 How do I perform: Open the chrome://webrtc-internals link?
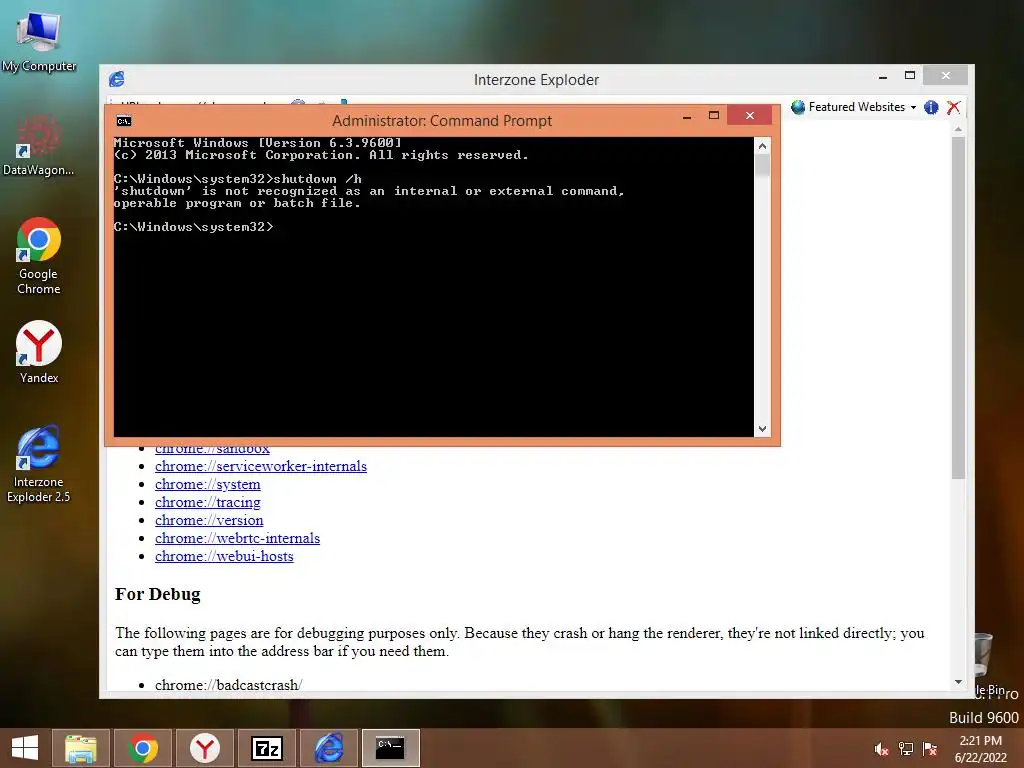click(x=237, y=538)
